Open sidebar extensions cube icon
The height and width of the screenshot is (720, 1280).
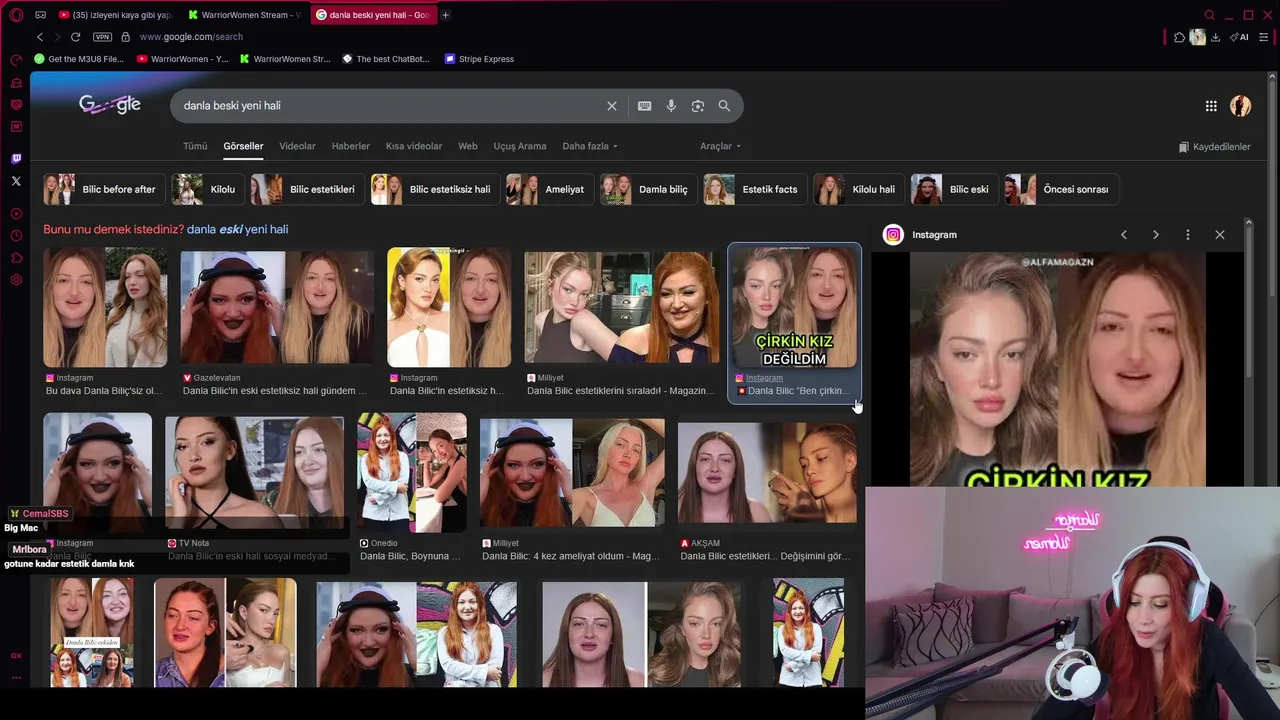16,258
